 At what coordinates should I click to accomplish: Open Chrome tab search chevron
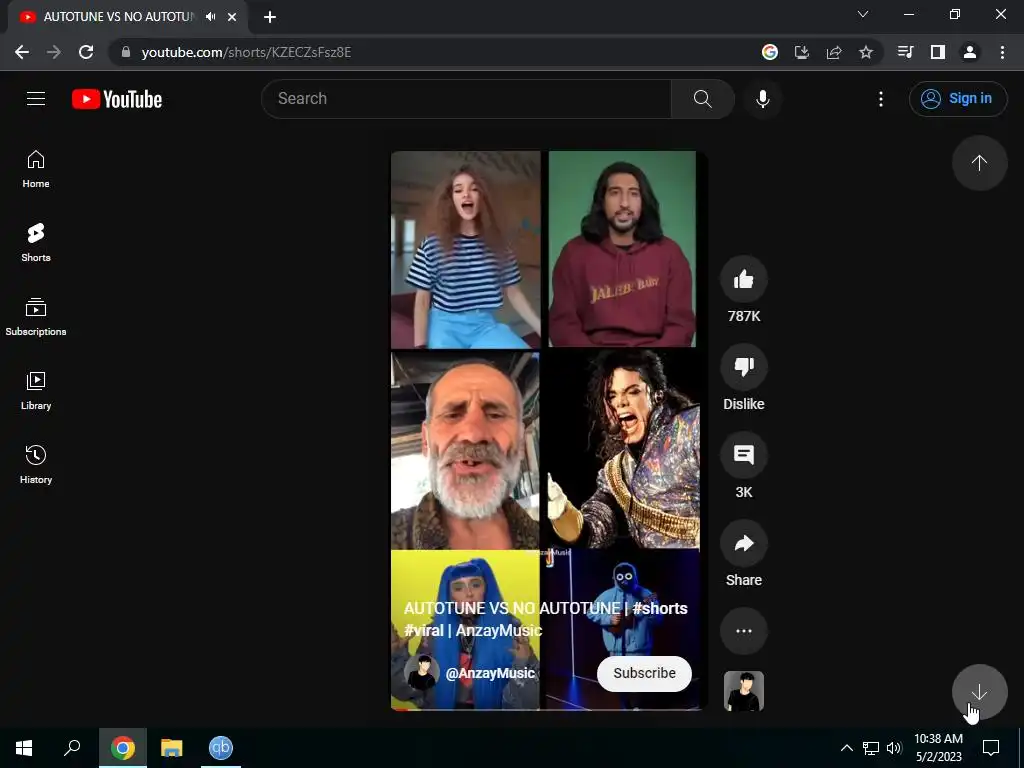(863, 14)
